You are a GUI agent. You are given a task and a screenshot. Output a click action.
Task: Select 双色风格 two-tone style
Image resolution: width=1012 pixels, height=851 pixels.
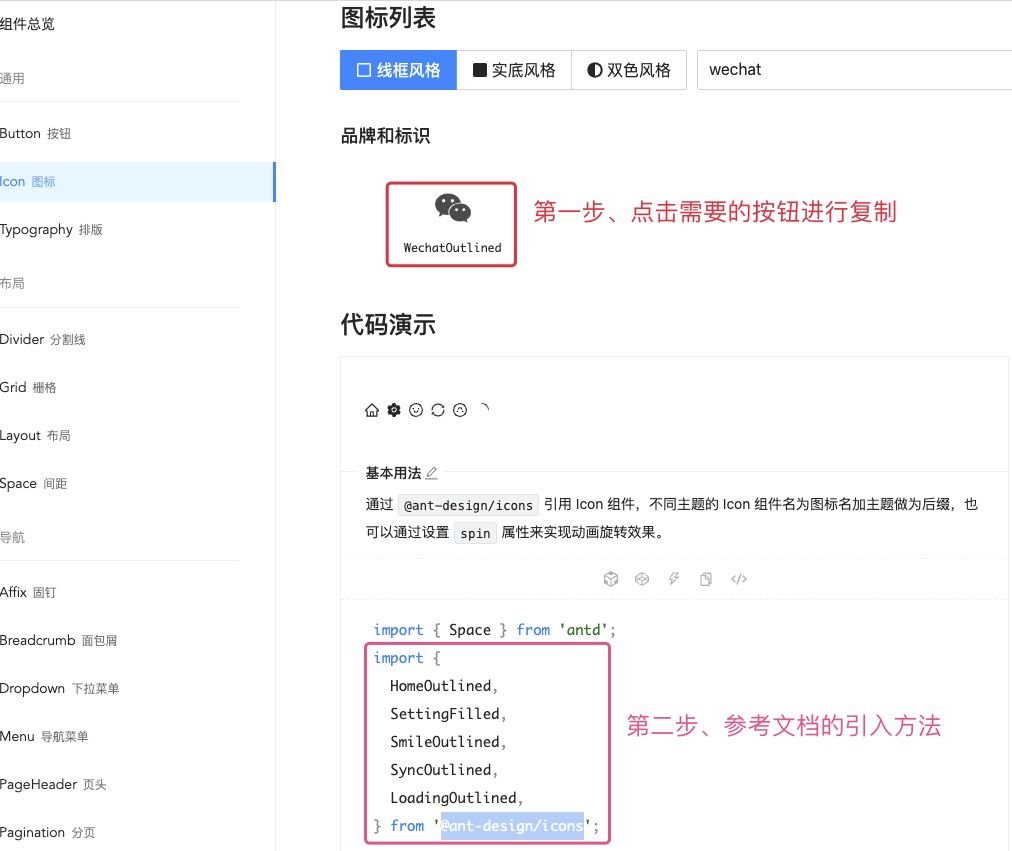[629, 70]
